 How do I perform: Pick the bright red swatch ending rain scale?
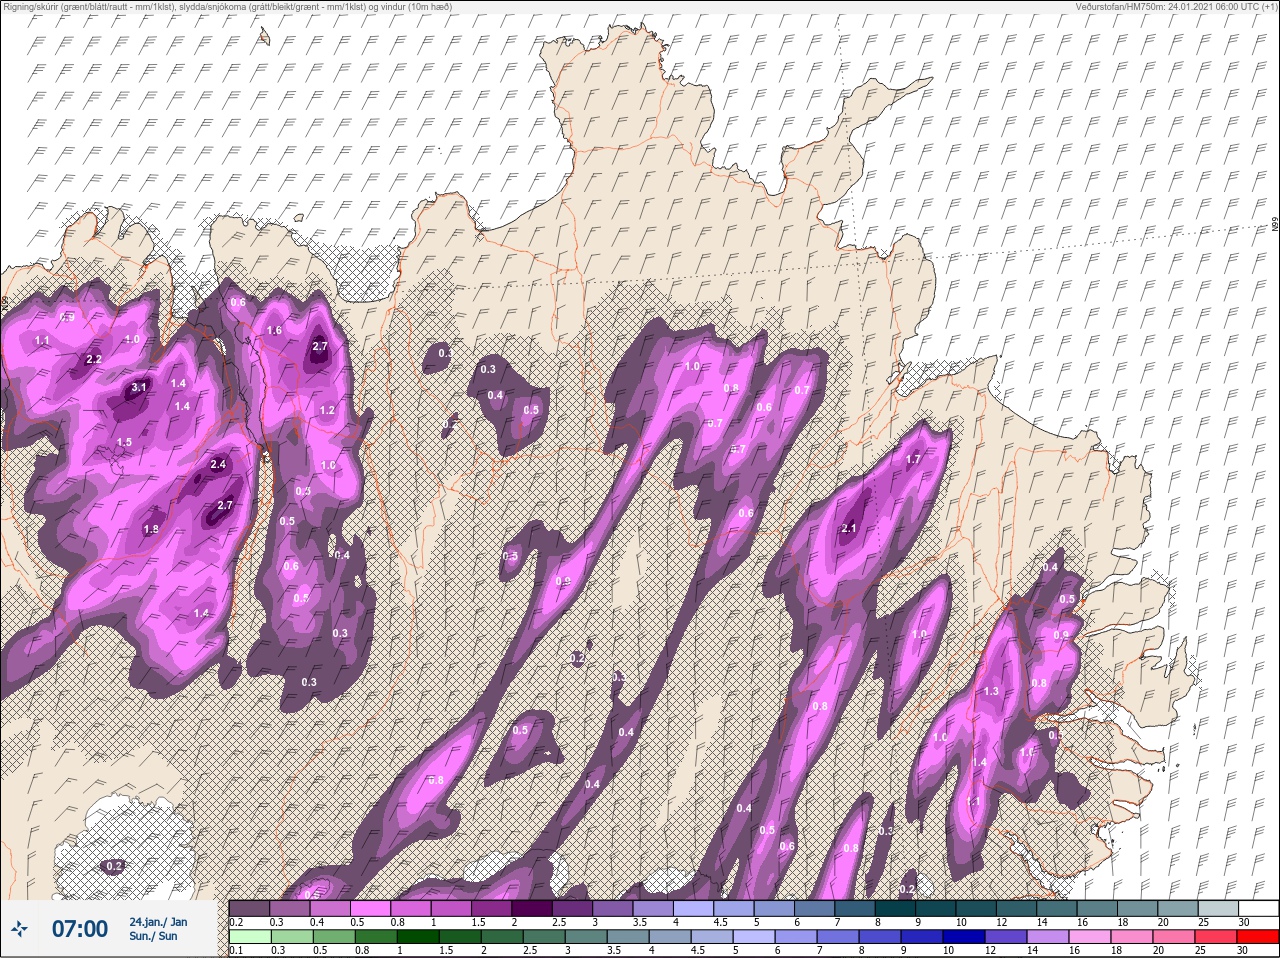pyautogui.click(x=1257, y=937)
